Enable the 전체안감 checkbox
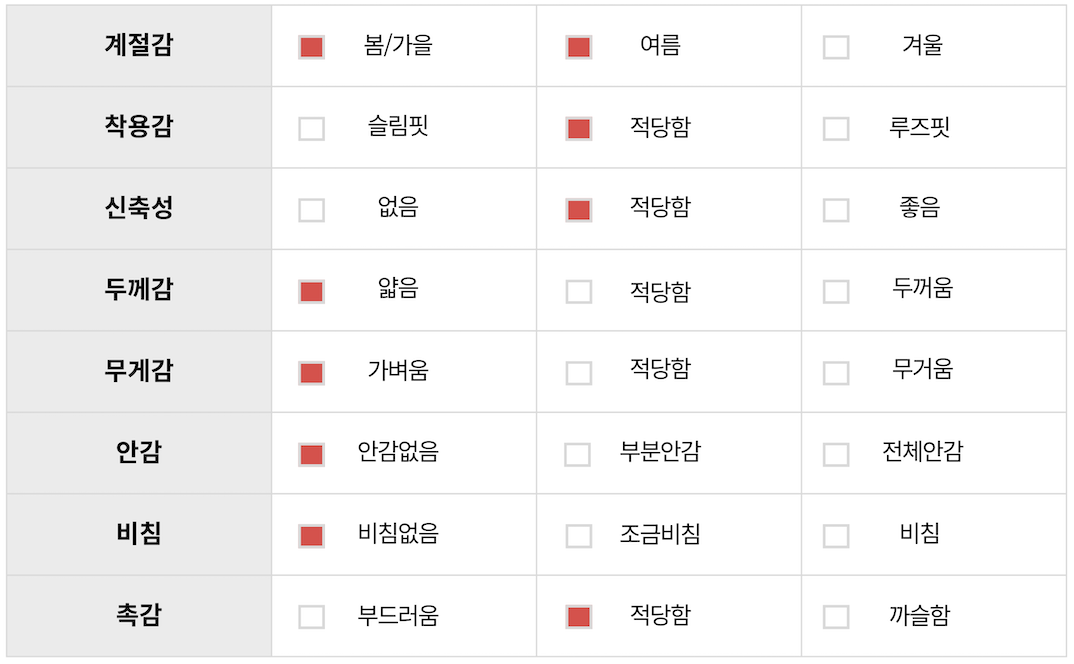 [836, 455]
